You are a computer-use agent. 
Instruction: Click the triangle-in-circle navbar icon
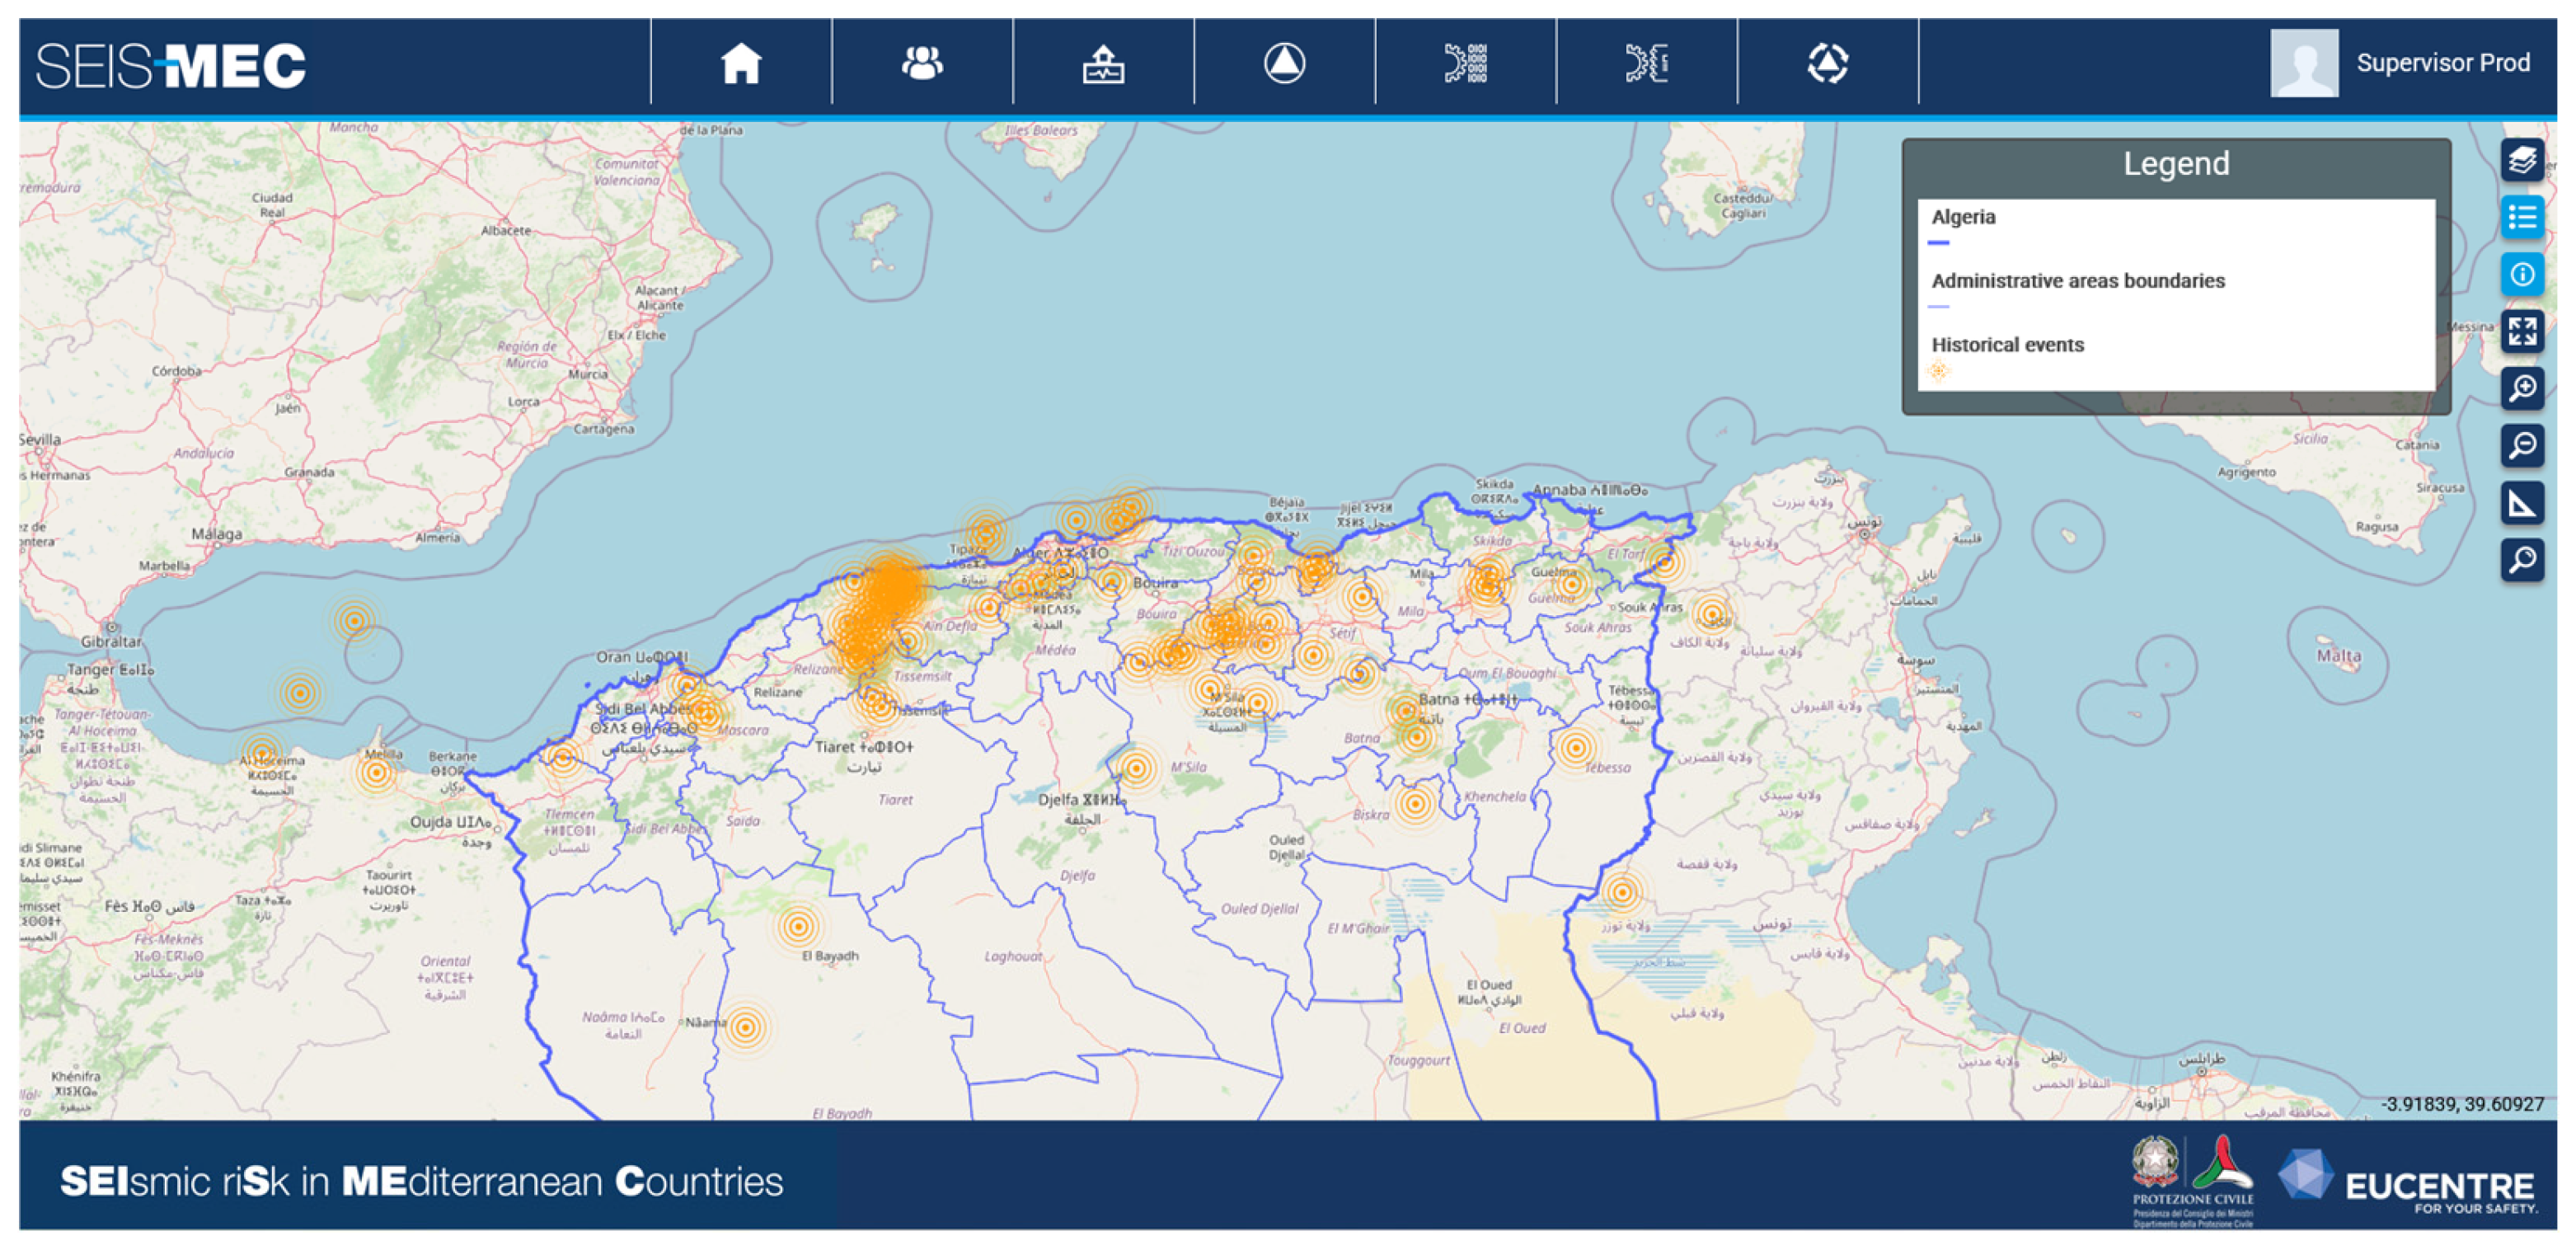click(1284, 64)
